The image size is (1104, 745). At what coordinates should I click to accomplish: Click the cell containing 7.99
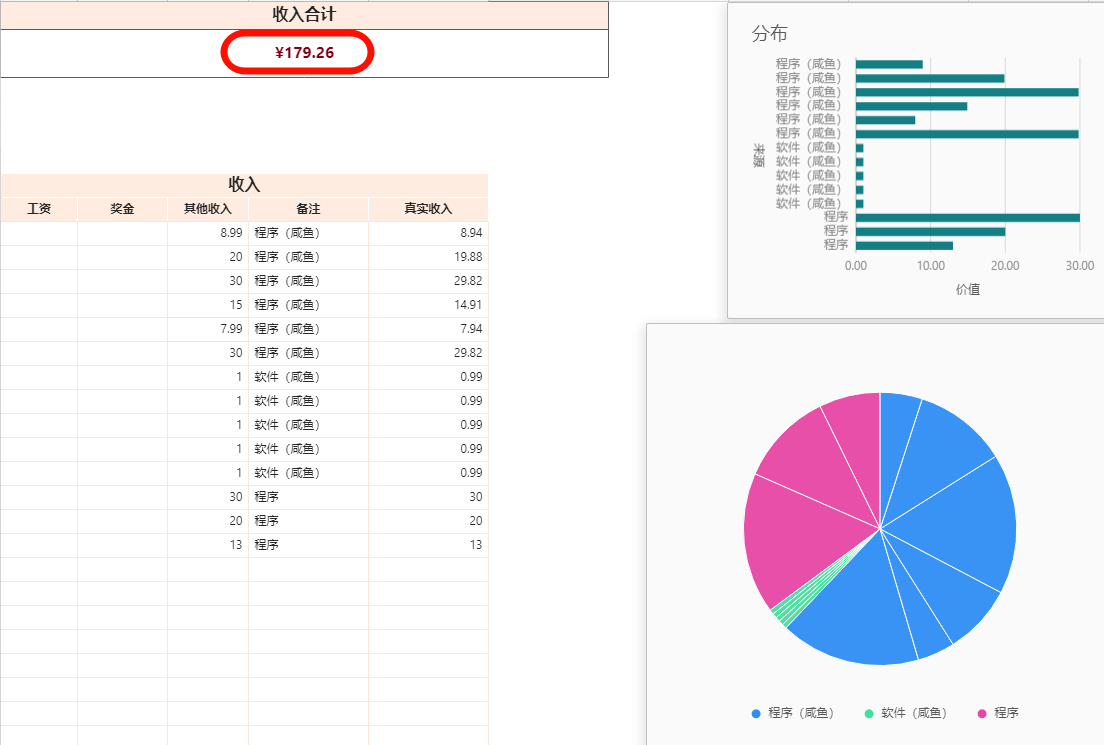click(207, 329)
